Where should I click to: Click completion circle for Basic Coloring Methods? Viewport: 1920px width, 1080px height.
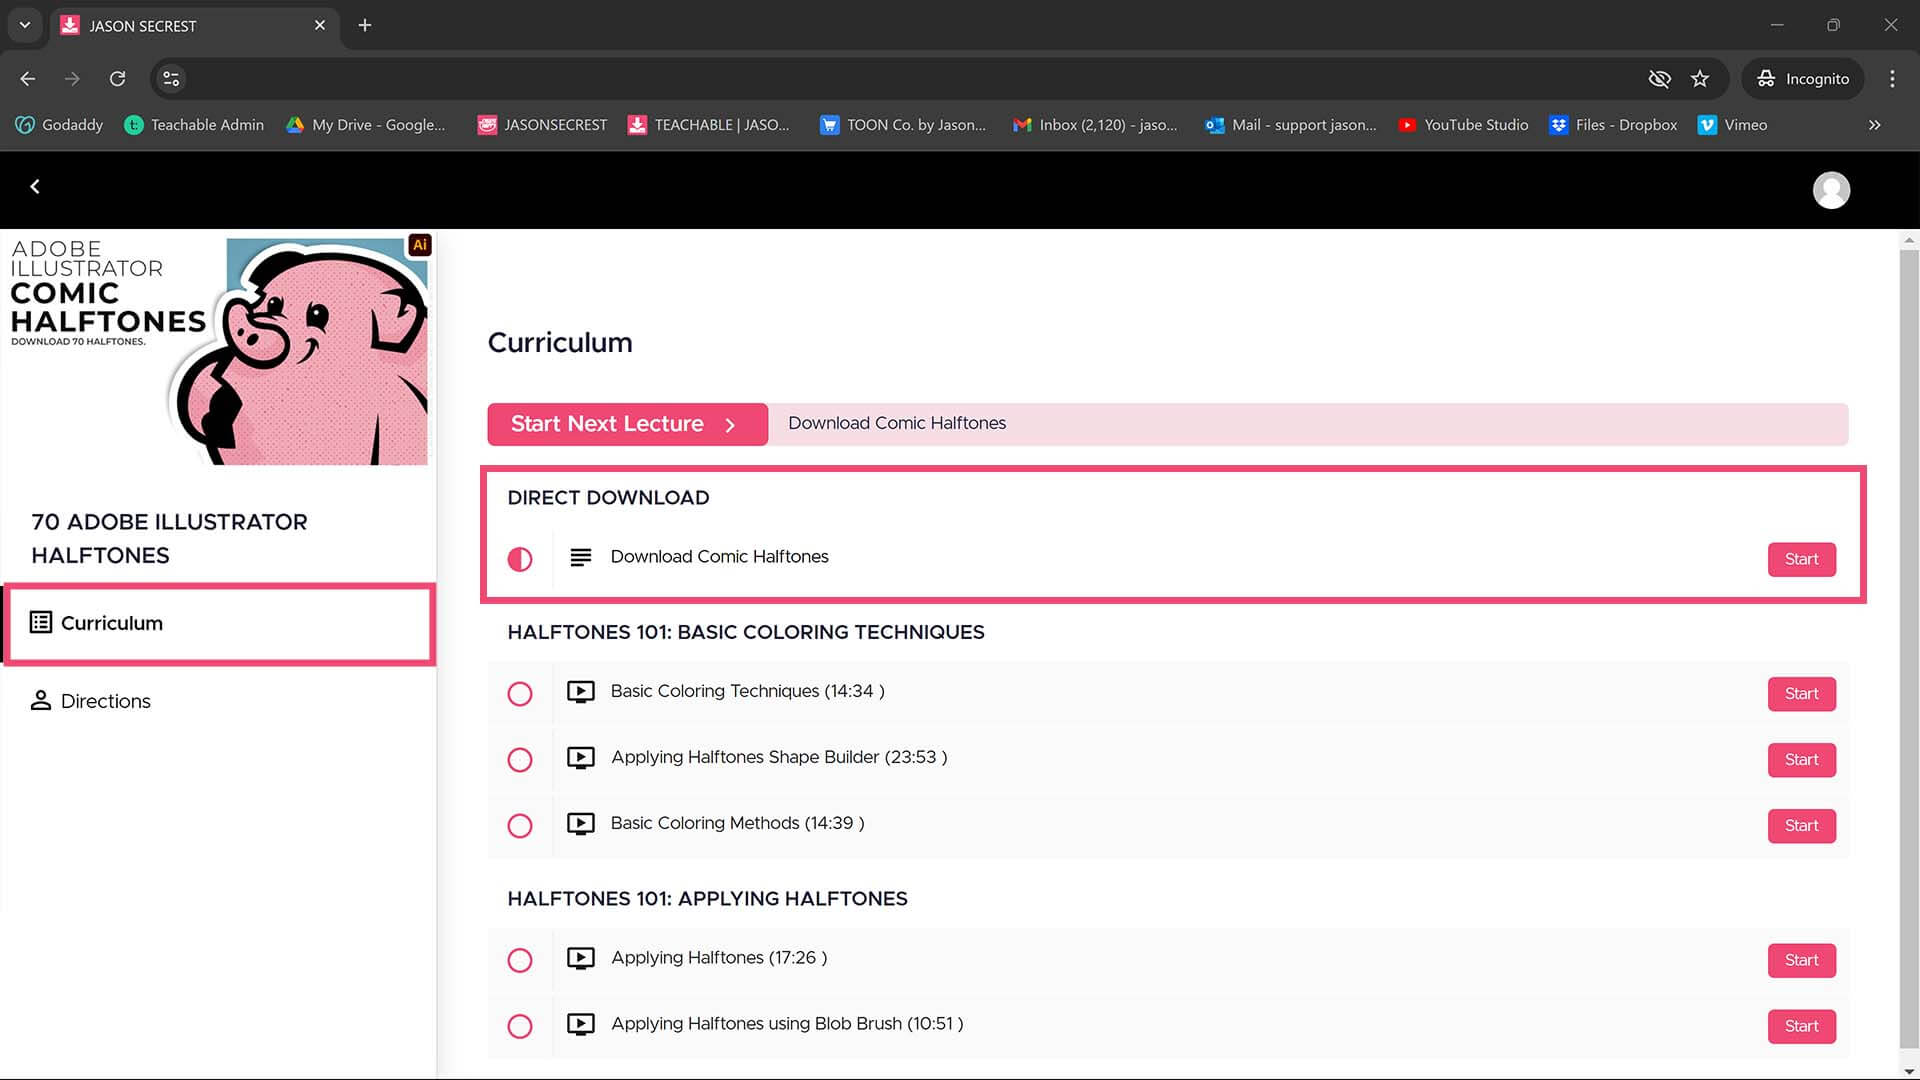click(x=520, y=826)
